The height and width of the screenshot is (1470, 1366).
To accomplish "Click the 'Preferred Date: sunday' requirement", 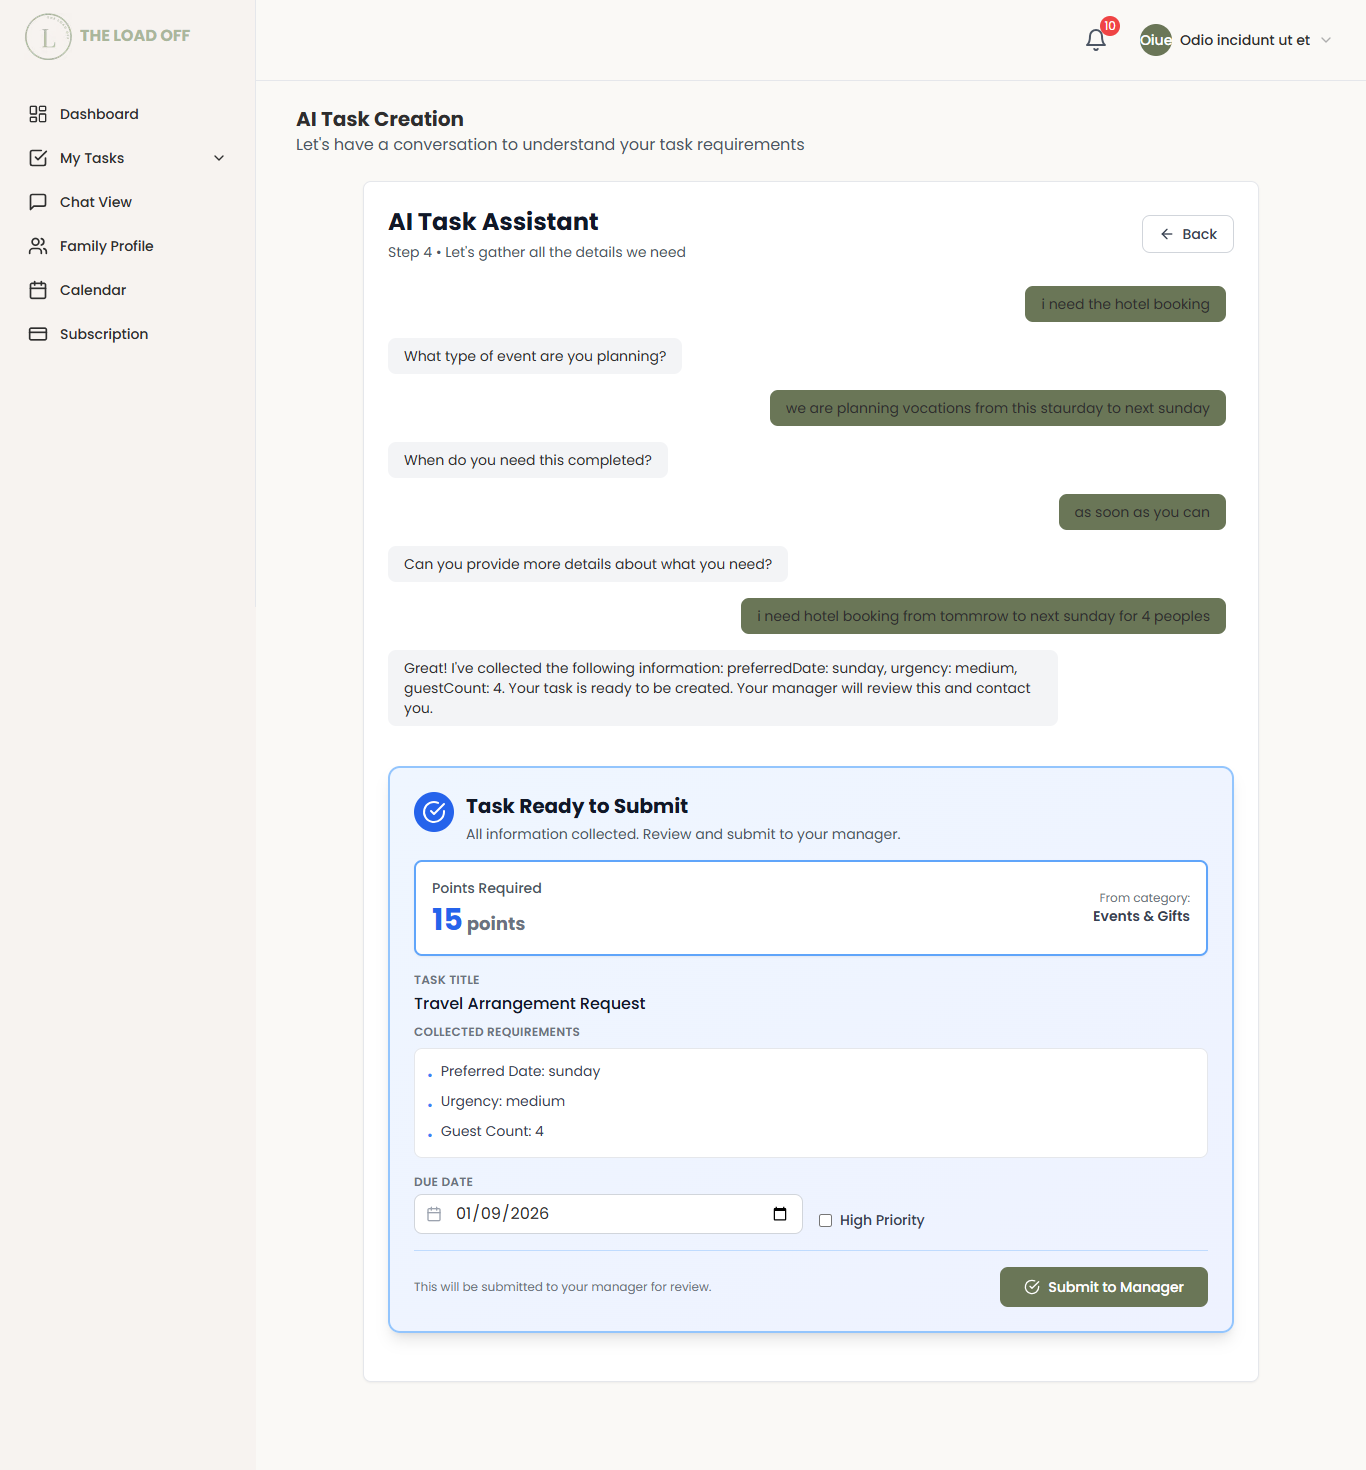I will click(520, 1071).
